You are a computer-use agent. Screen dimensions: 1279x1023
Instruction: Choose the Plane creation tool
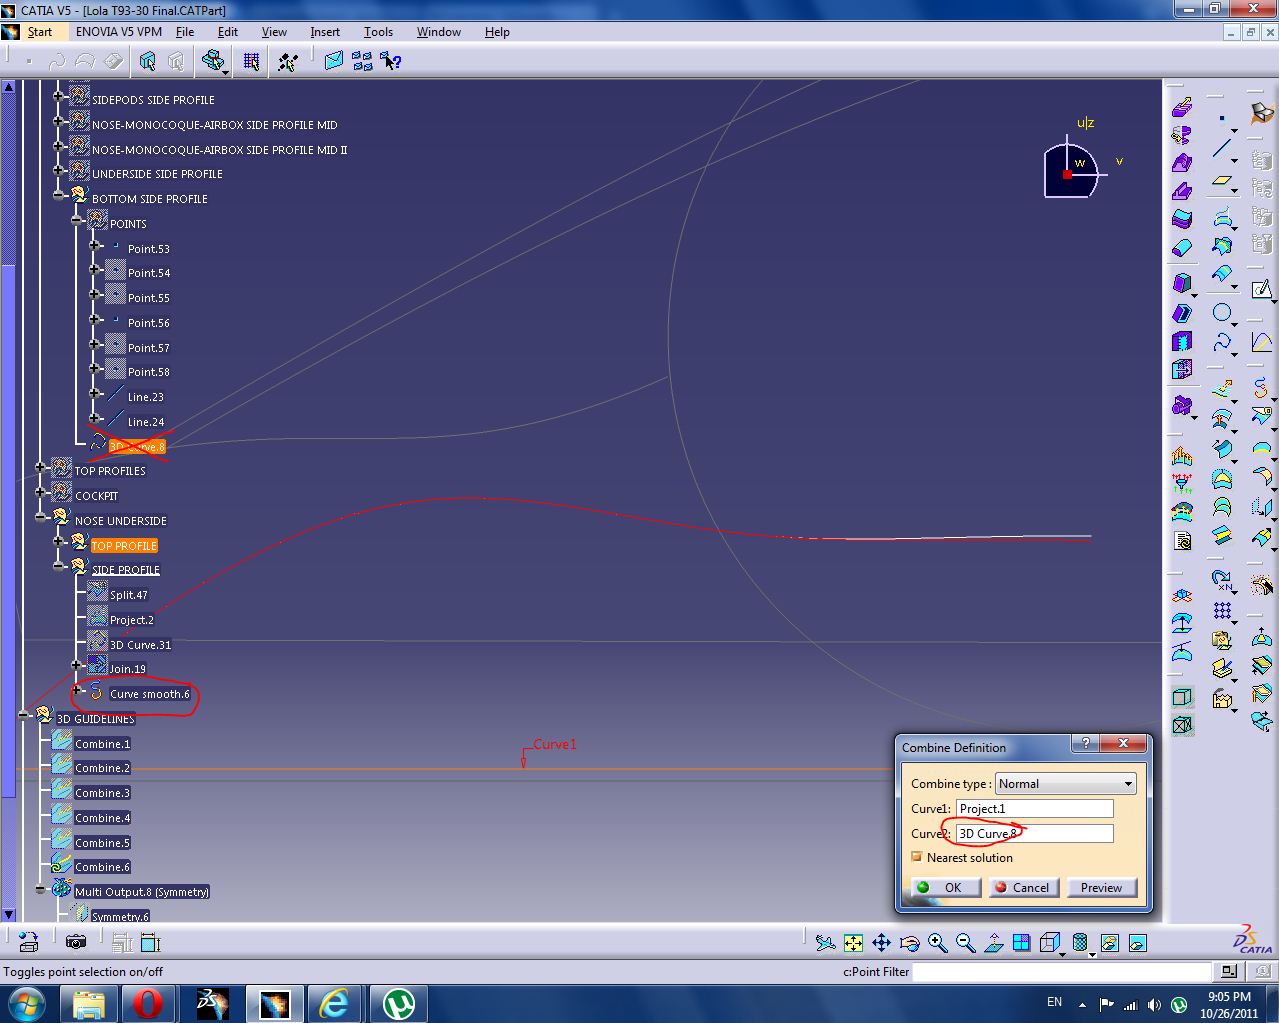(1221, 182)
